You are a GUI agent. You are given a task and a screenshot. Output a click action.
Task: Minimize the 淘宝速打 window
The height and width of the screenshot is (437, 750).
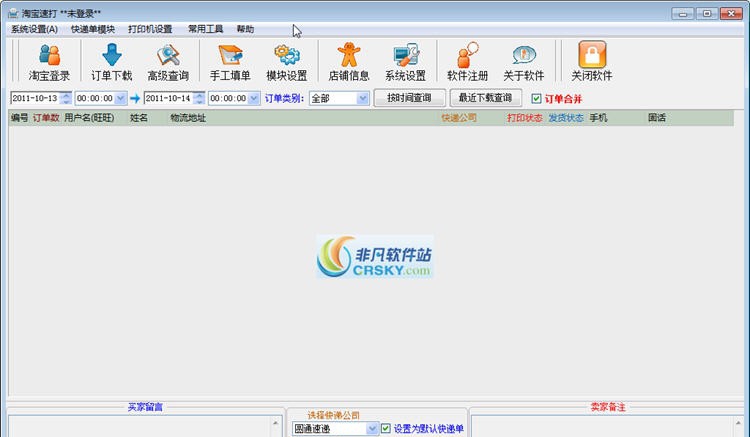click(683, 13)
